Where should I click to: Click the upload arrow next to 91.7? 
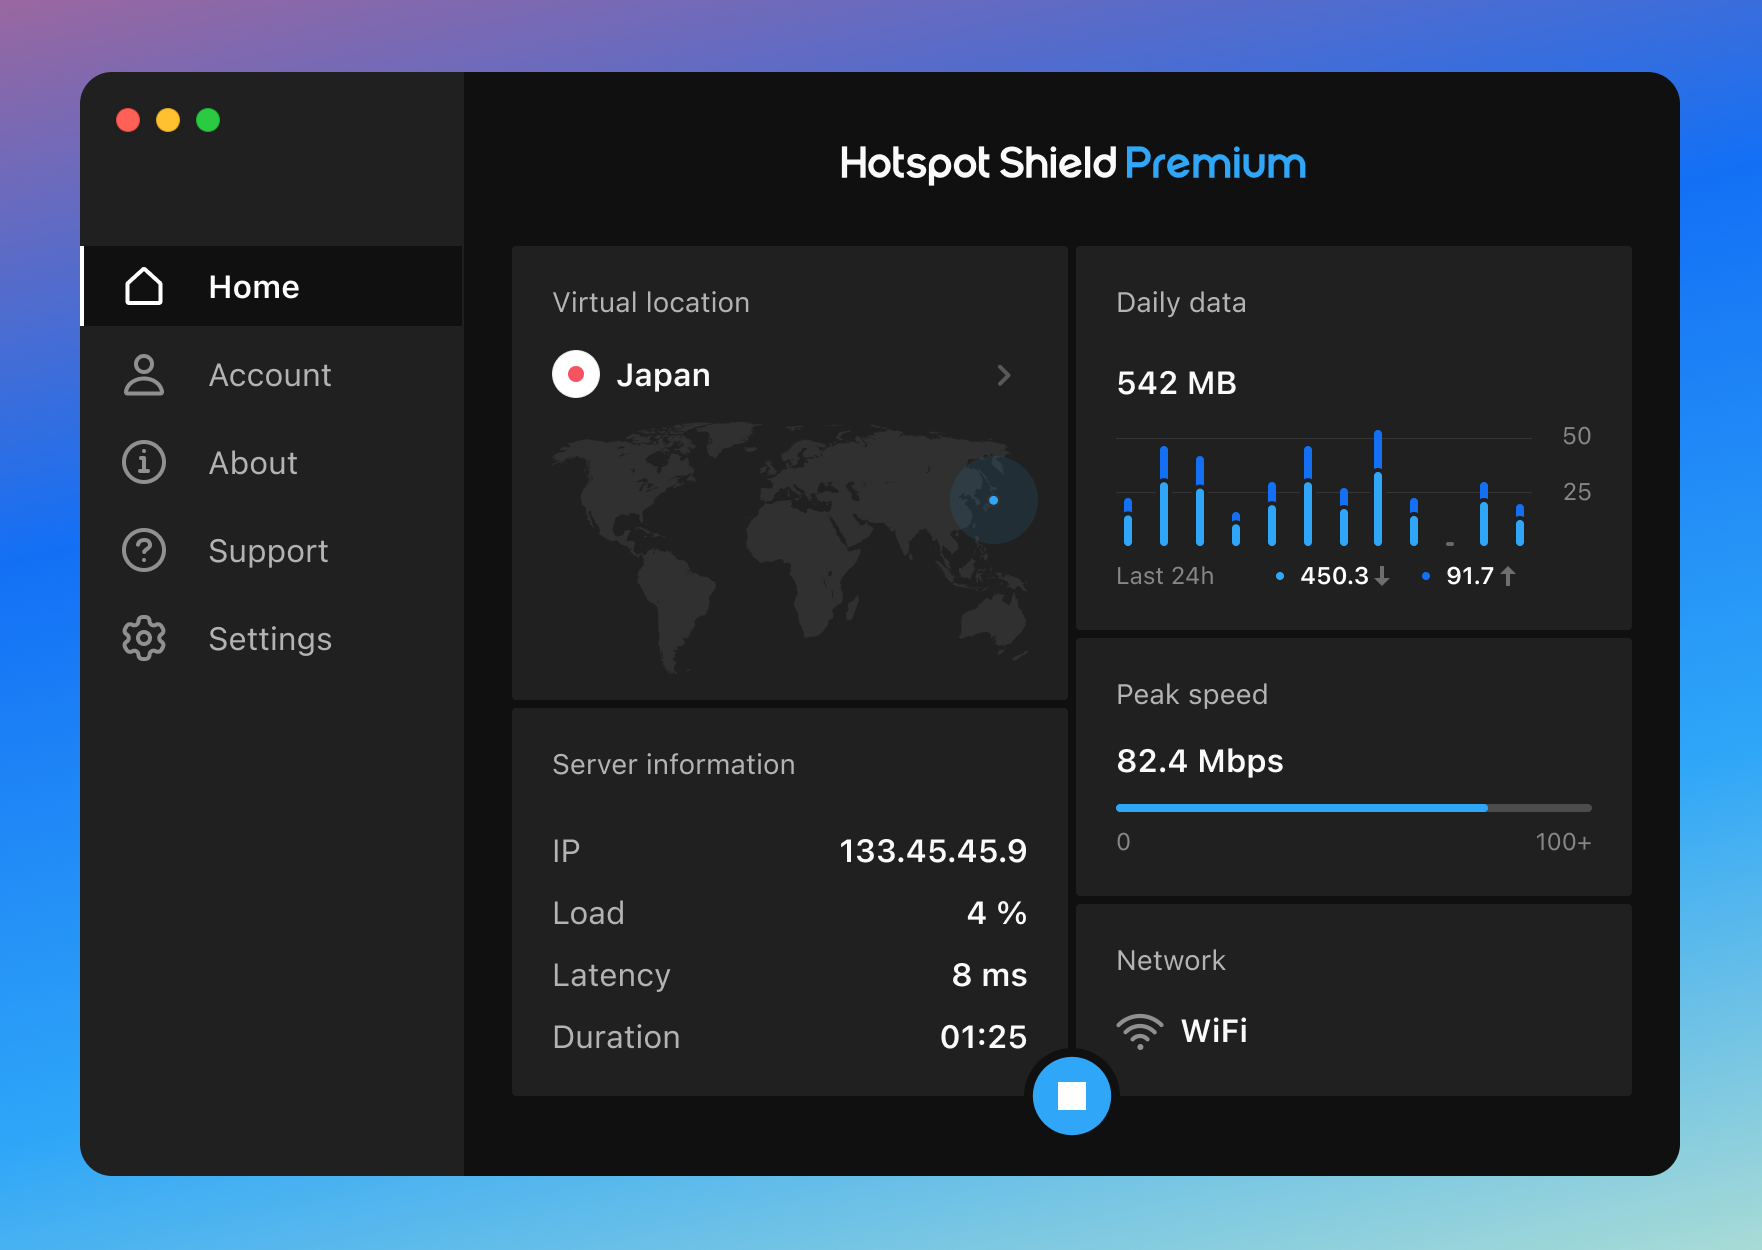point(1508,576)
